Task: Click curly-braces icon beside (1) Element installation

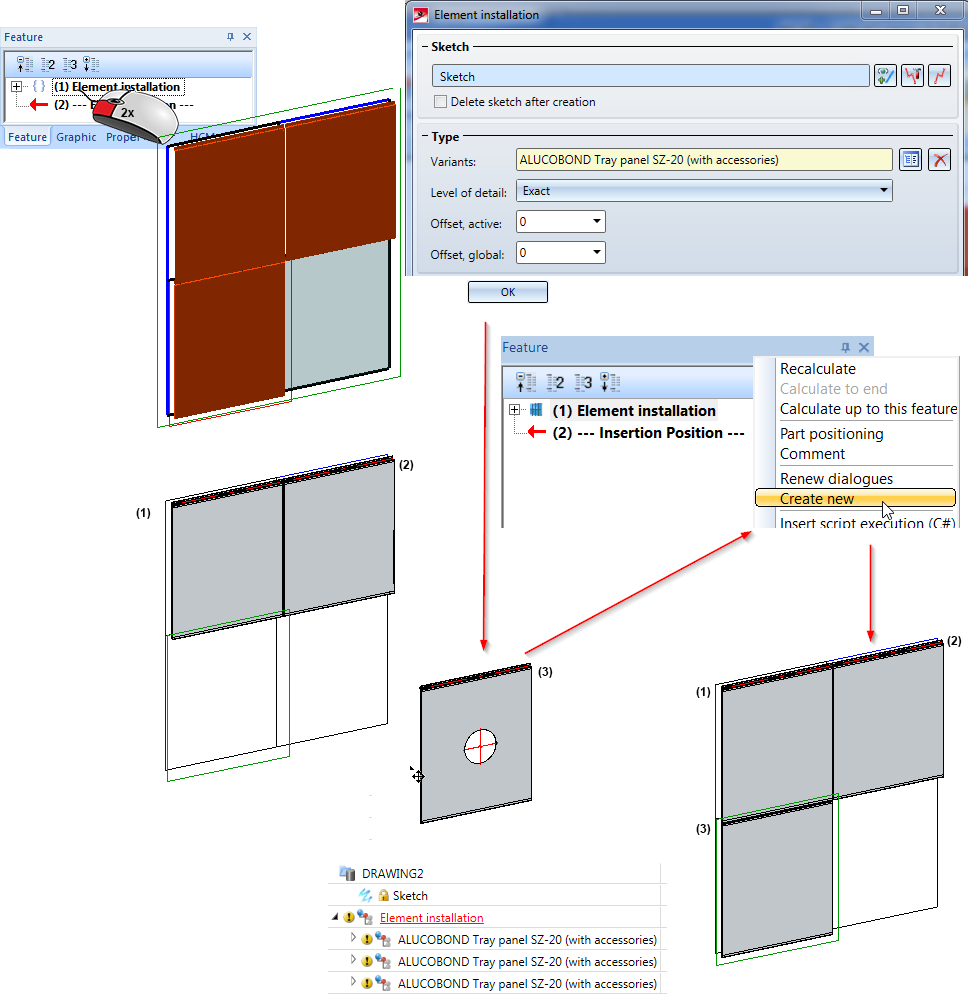Action: [x=39, y=86]
